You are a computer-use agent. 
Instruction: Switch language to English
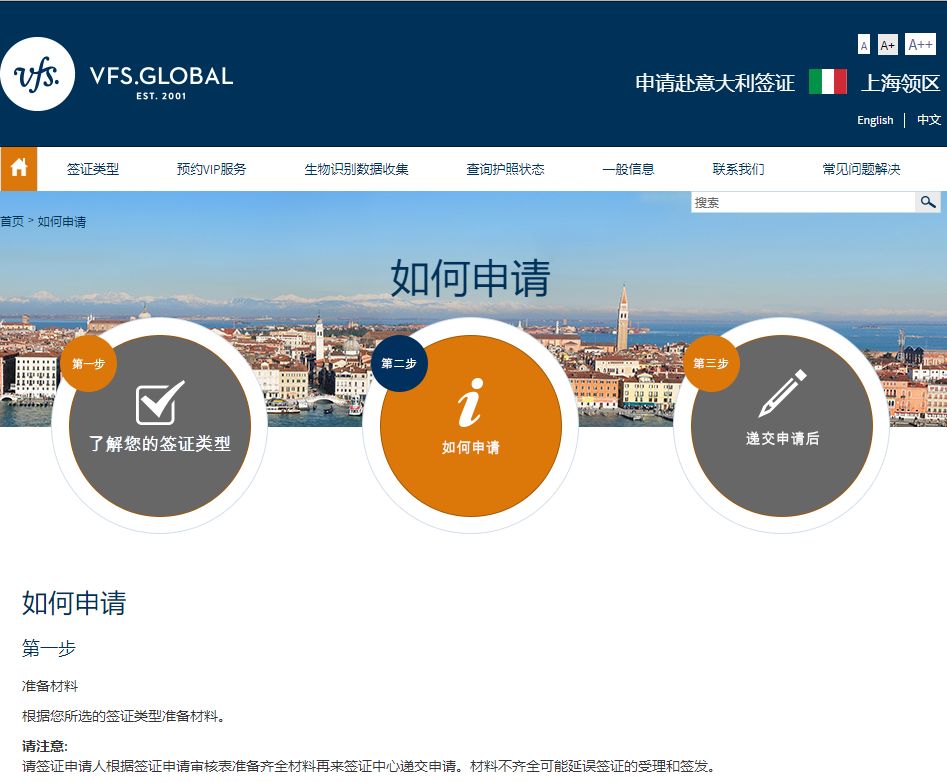[x=874, y=120]
